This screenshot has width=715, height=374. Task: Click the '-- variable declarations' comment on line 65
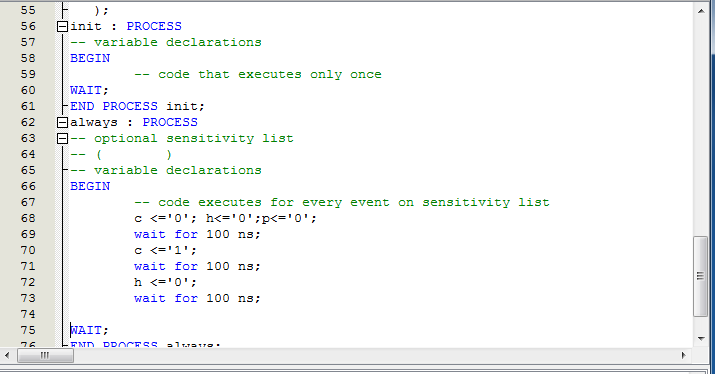166,170
